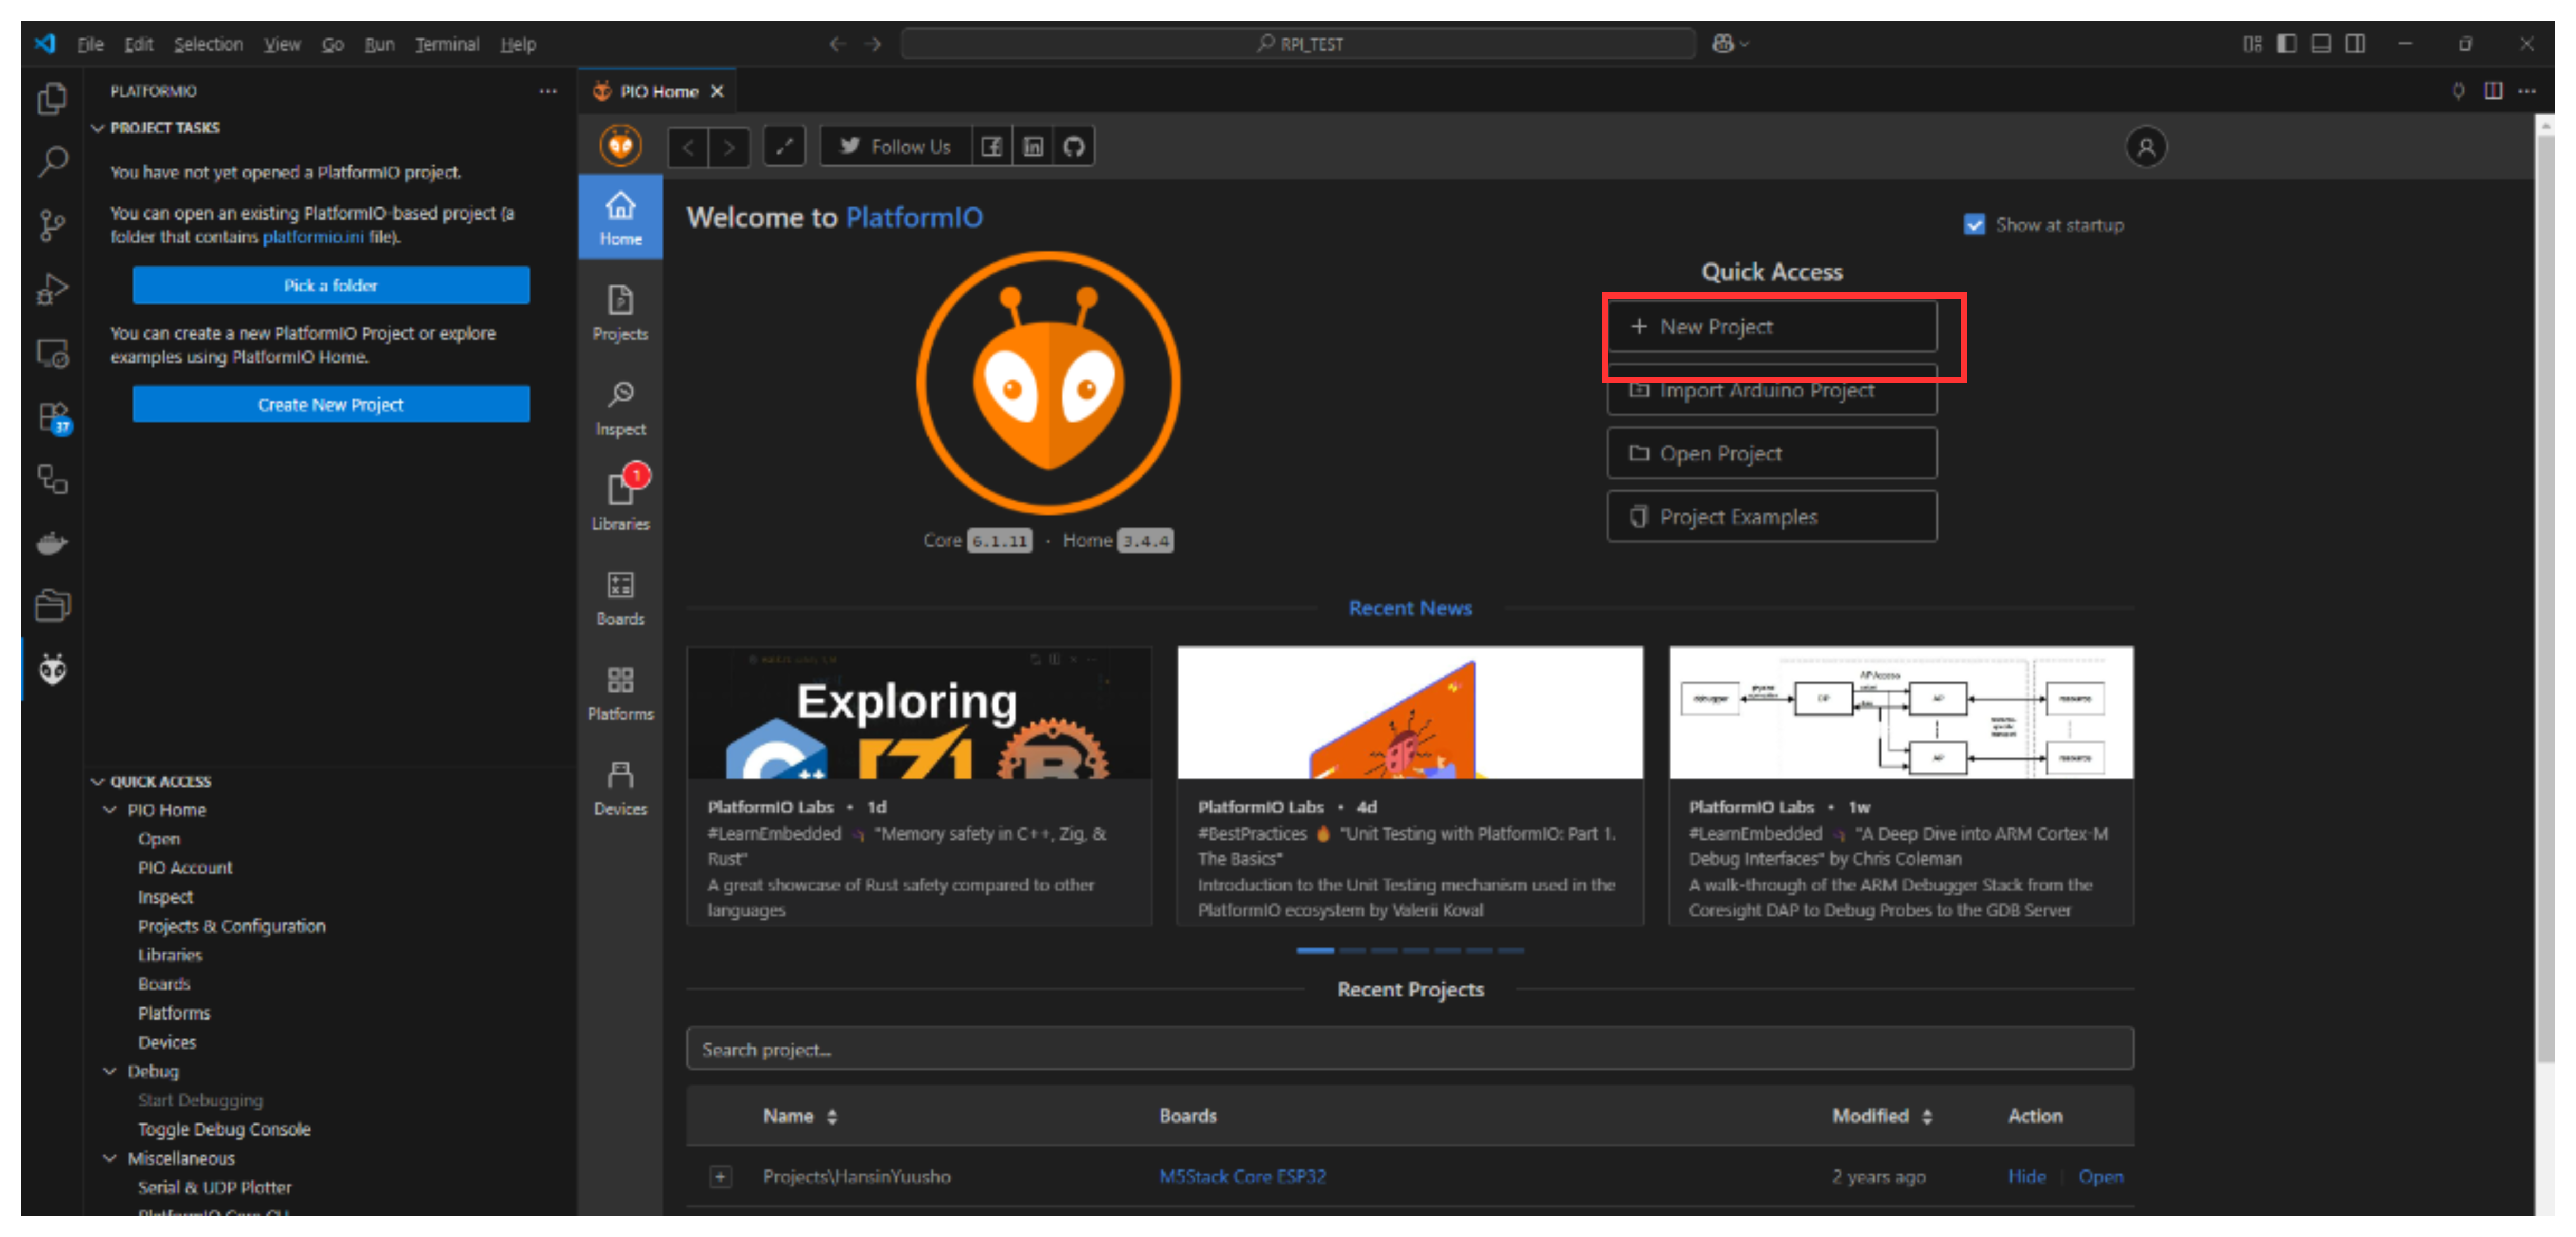Open Source Control in activity bar
This screenshot has width=2576, height=1237.
click(52, 225)
